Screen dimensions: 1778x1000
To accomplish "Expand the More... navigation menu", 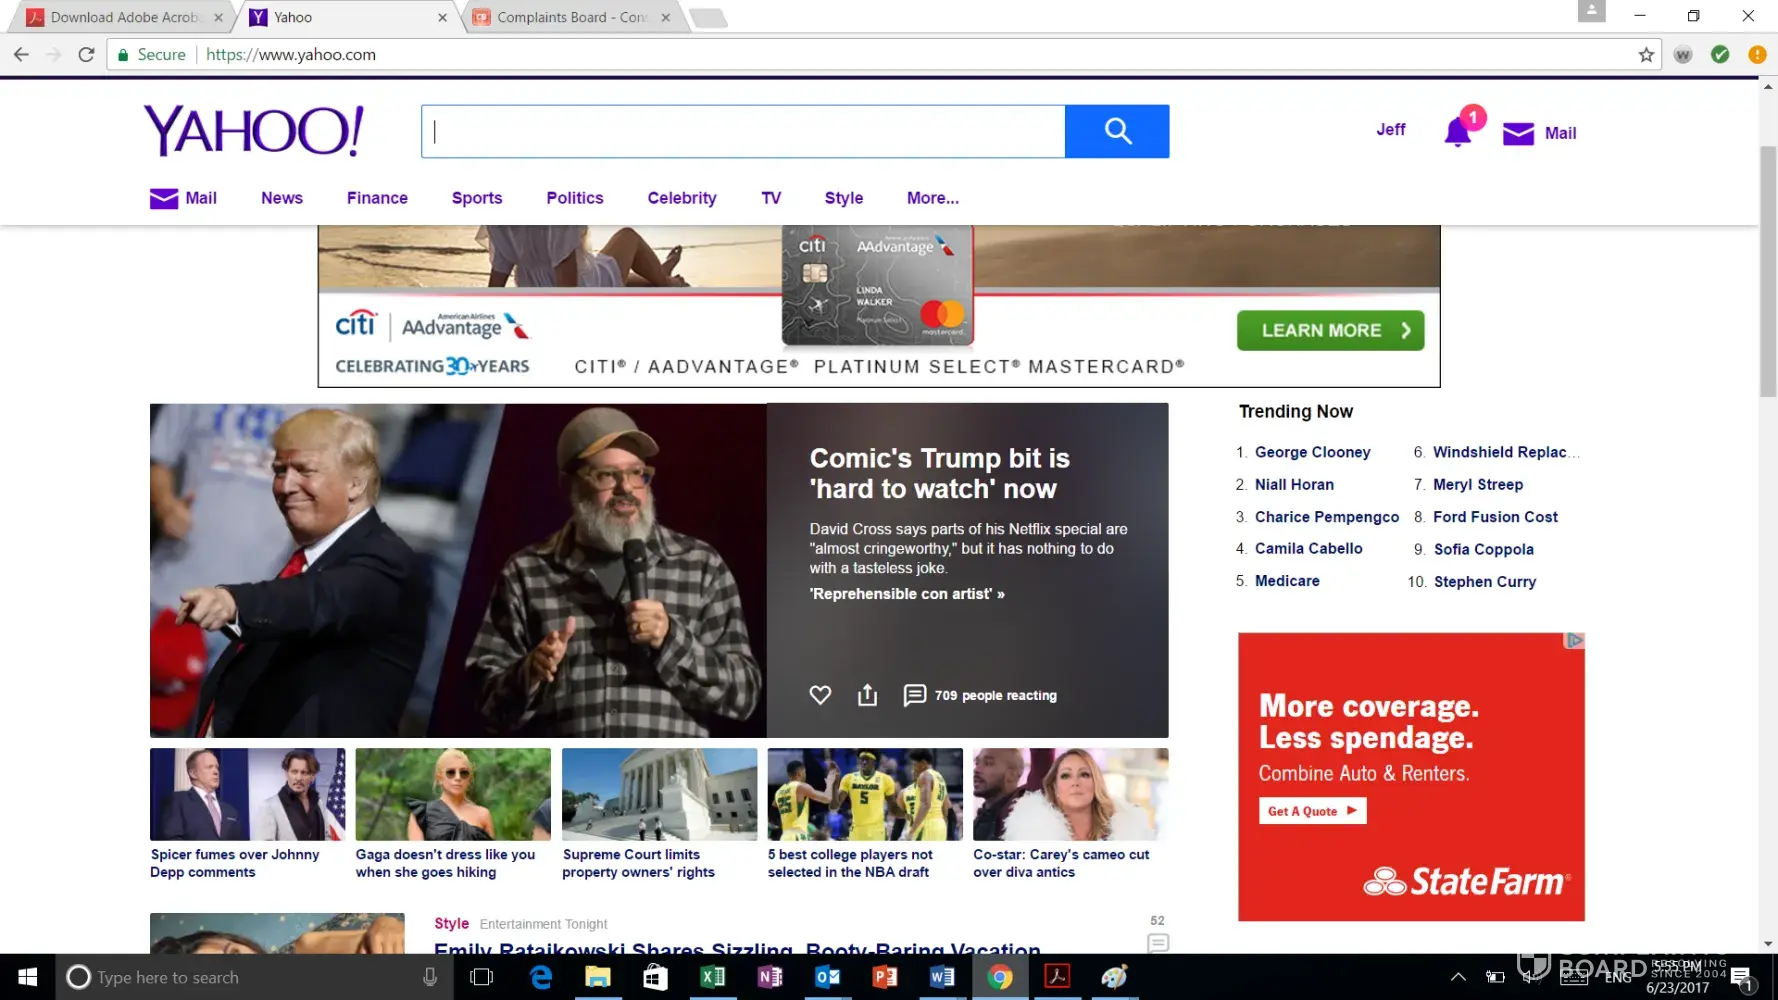I will click(x=932, y=198).
